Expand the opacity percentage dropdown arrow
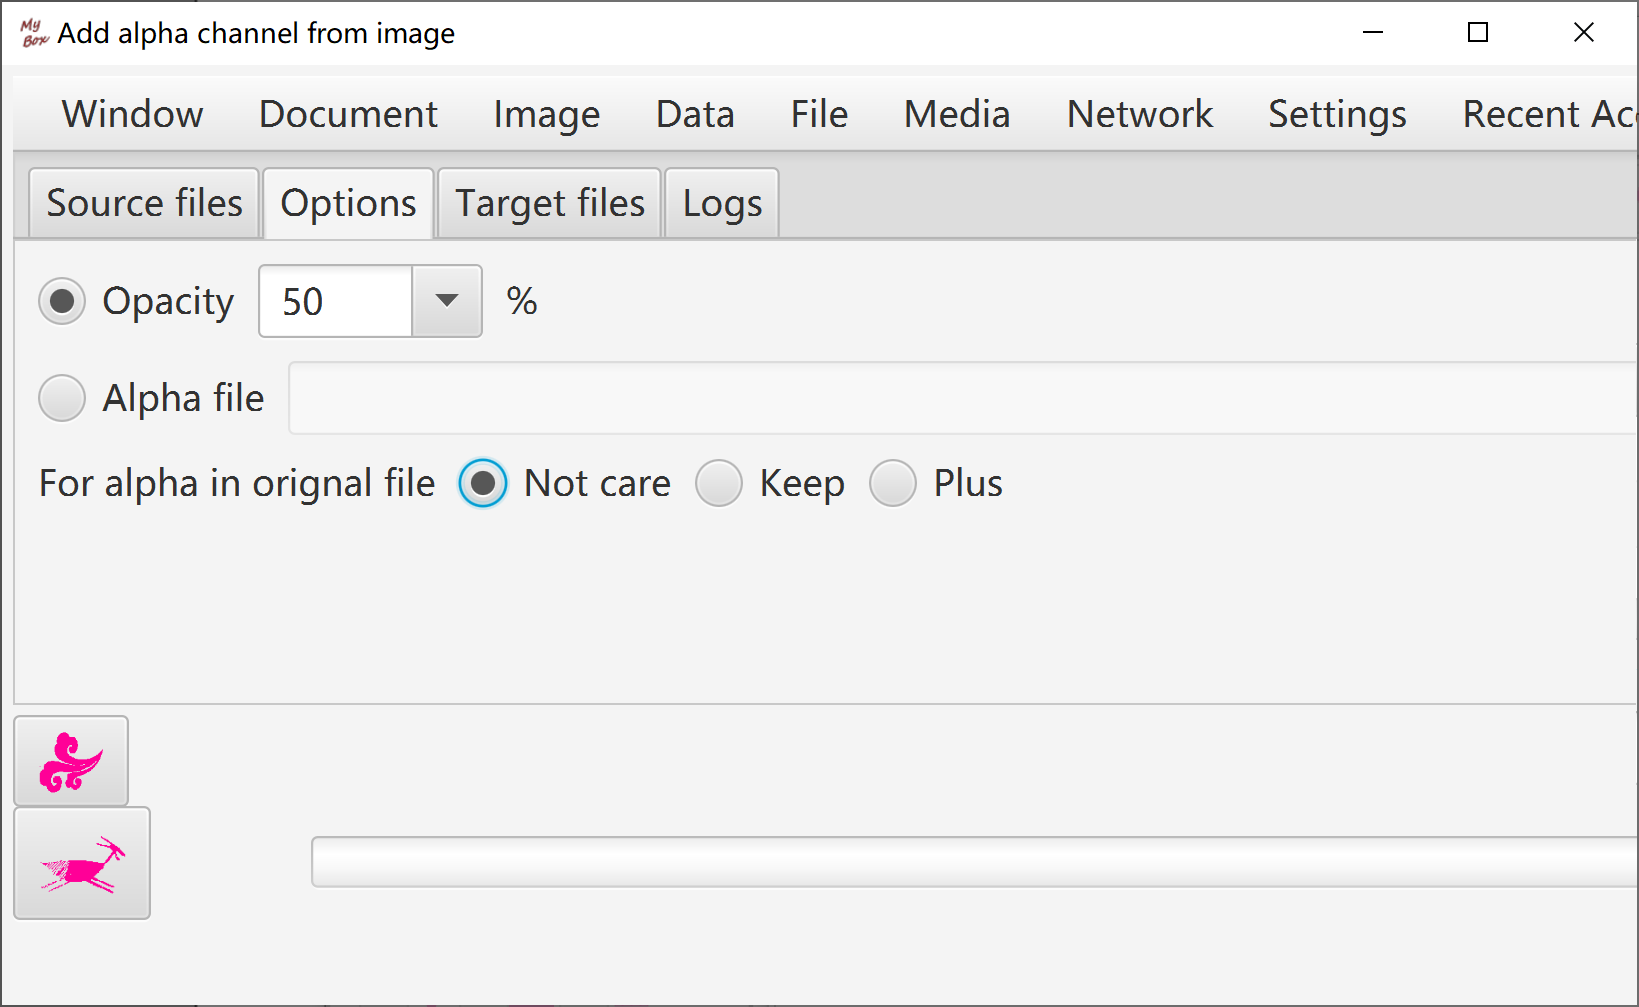 pos(447,301)
